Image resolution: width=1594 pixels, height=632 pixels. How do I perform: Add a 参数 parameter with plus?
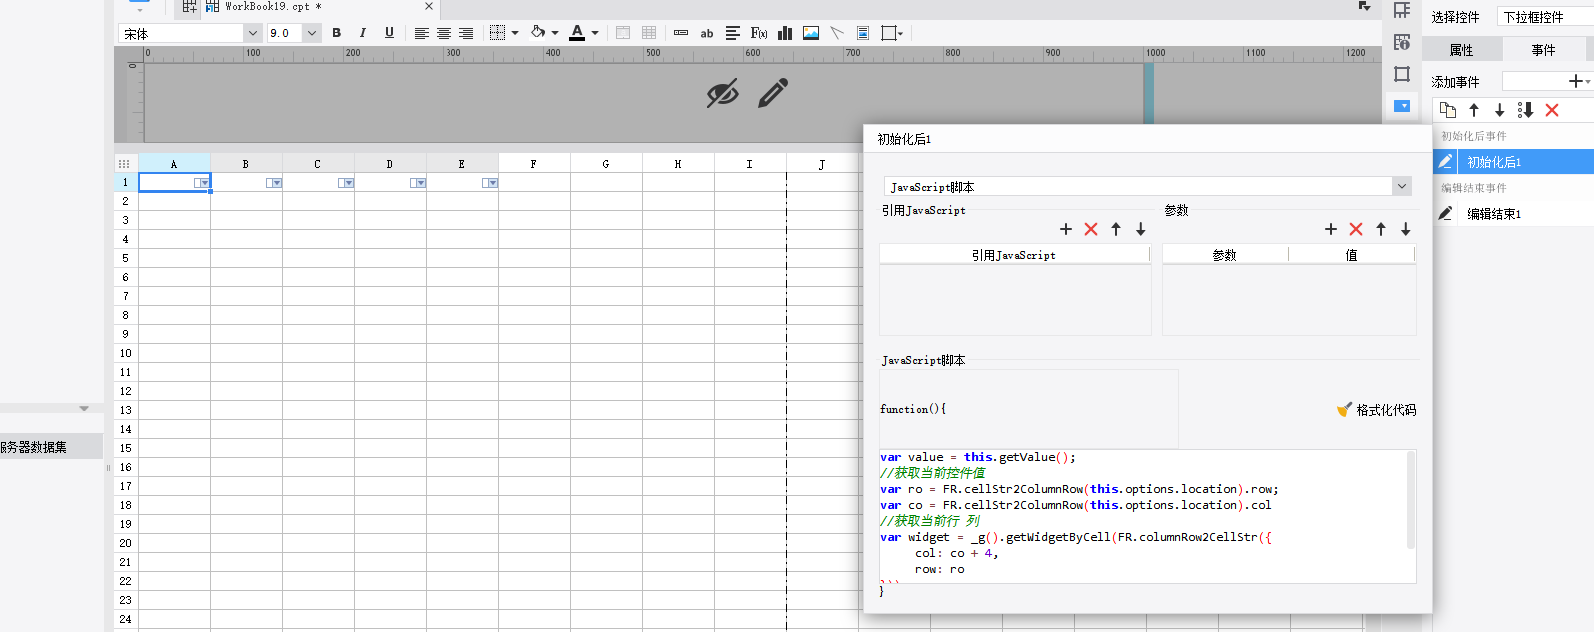[1331, 229]
